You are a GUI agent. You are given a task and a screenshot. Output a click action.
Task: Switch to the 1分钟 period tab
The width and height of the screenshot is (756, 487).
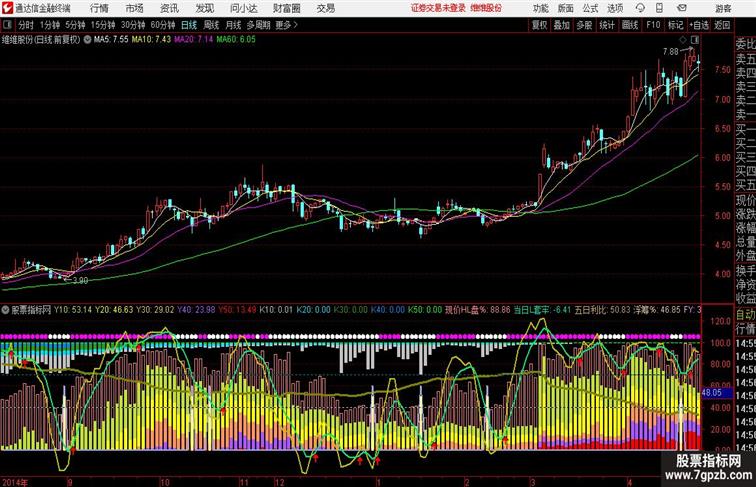coord(50,25)
